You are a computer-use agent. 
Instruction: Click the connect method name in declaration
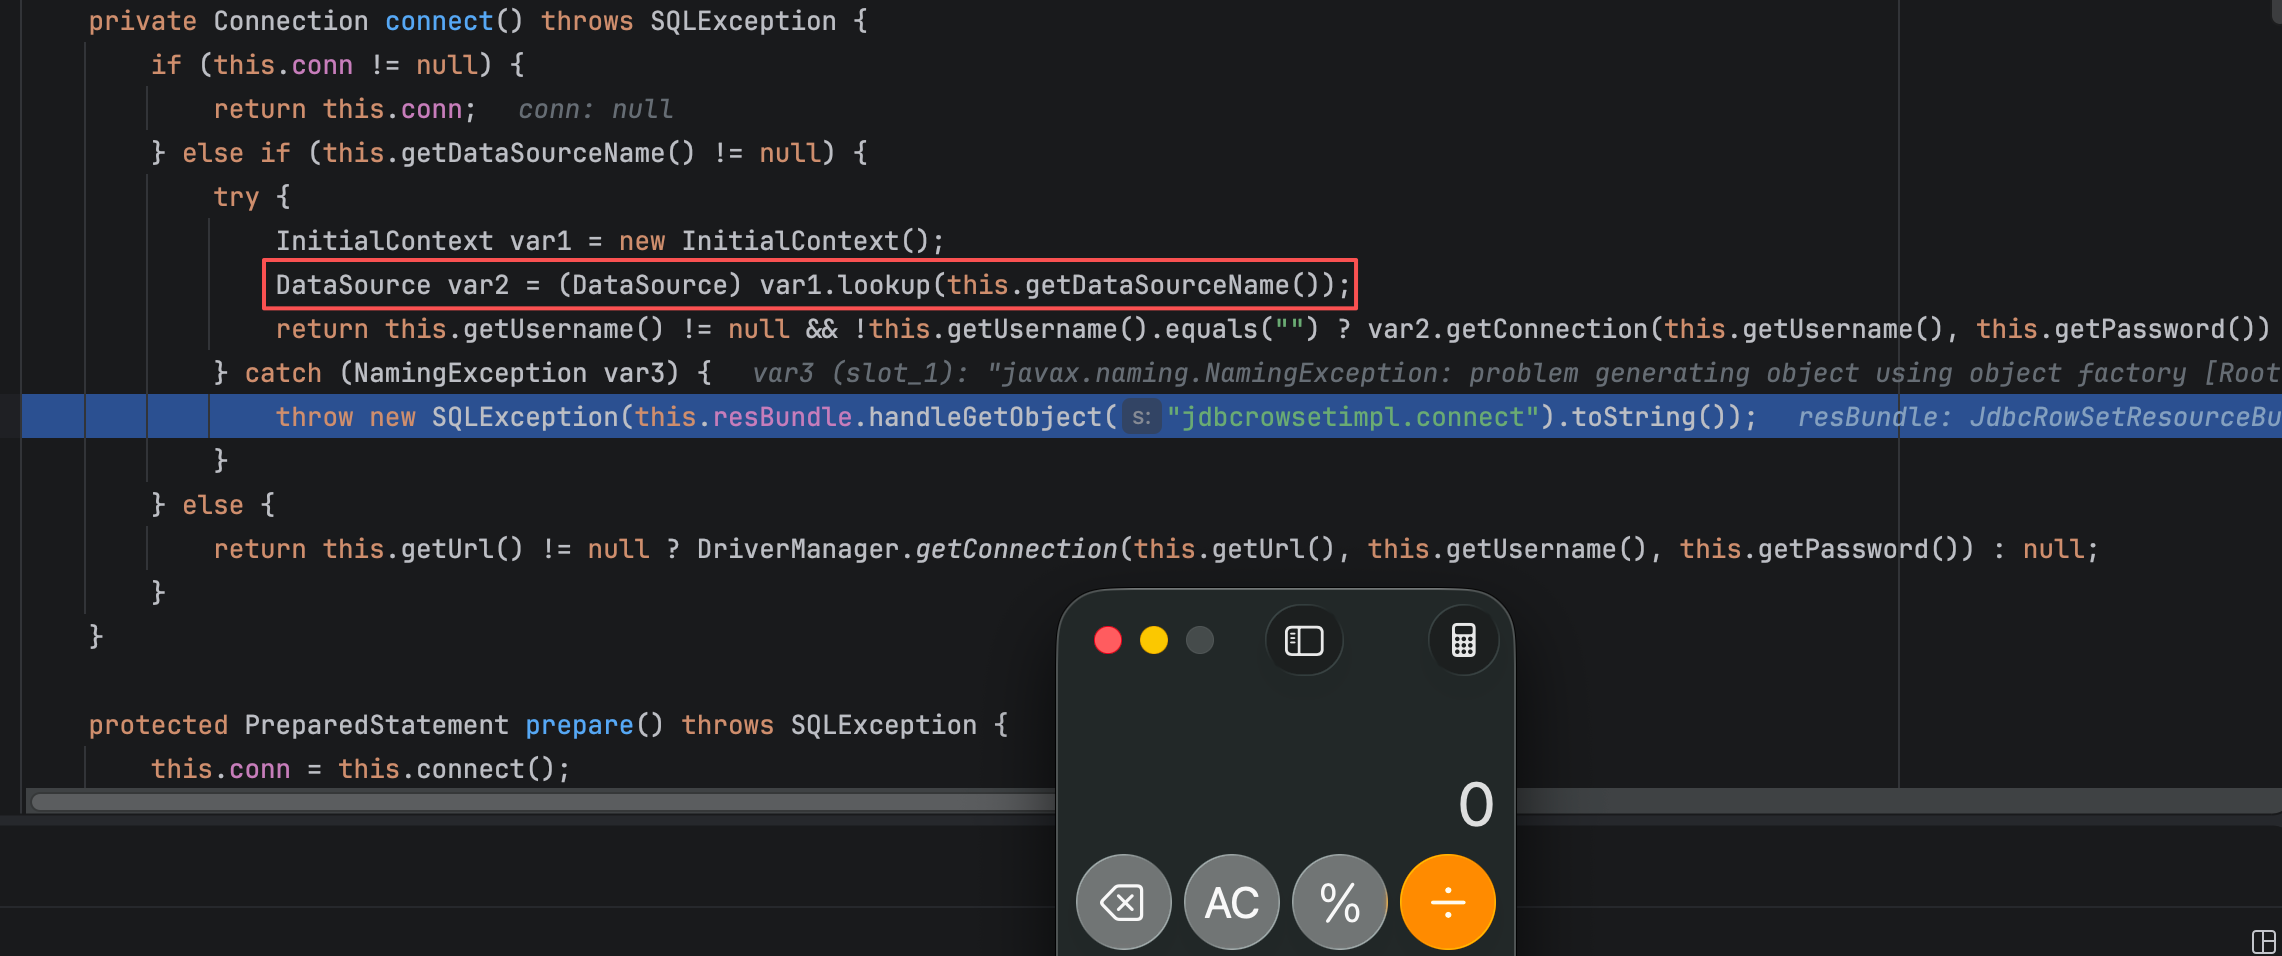[439, 21]
